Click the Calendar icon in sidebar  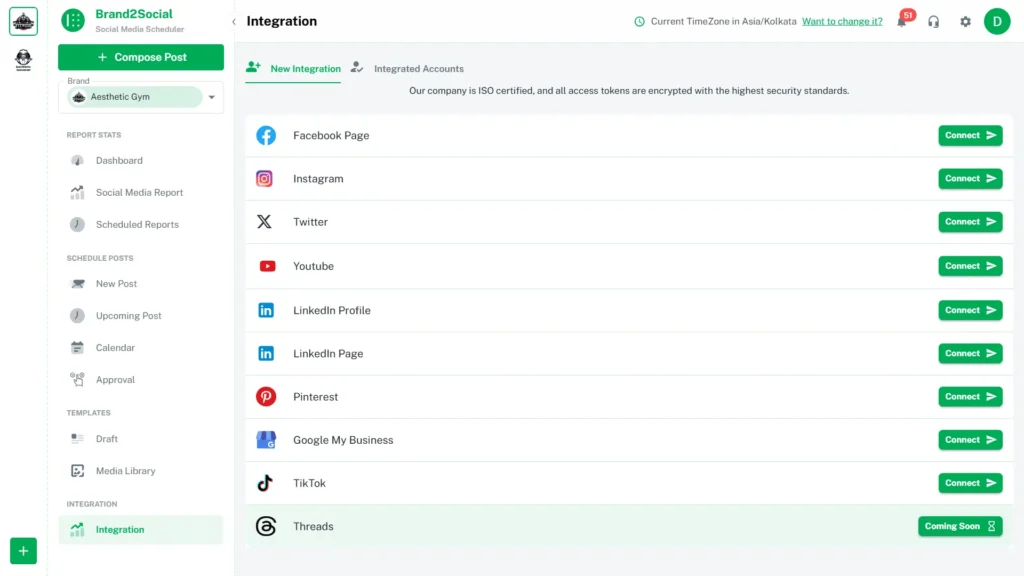pyautogui.click(x=77, y=347)
